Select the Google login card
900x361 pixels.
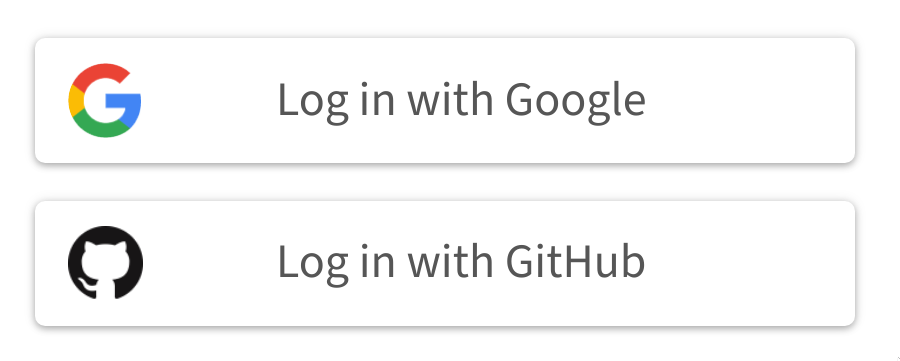pos(445,100)
